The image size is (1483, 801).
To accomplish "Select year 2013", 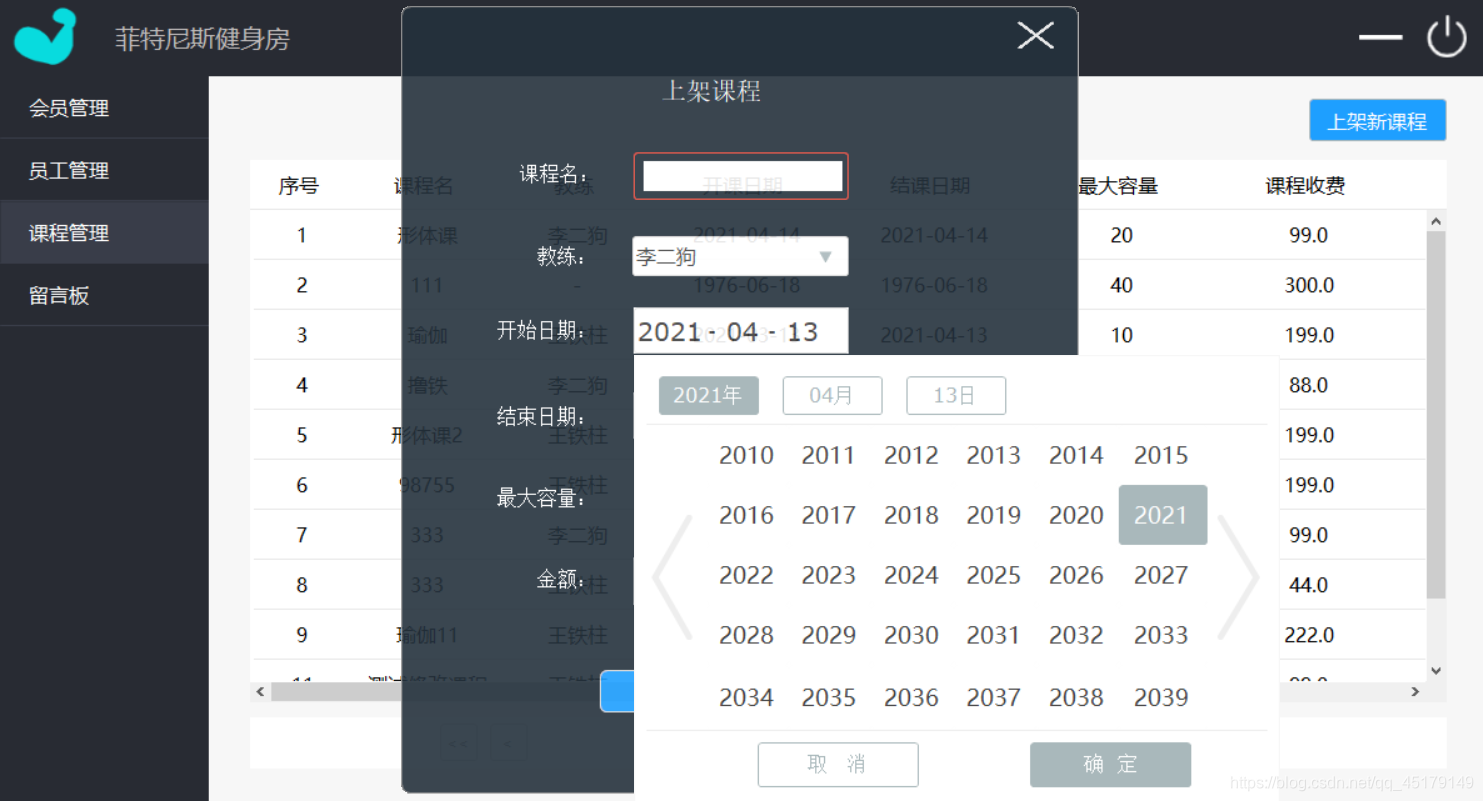I will (993, 455).
